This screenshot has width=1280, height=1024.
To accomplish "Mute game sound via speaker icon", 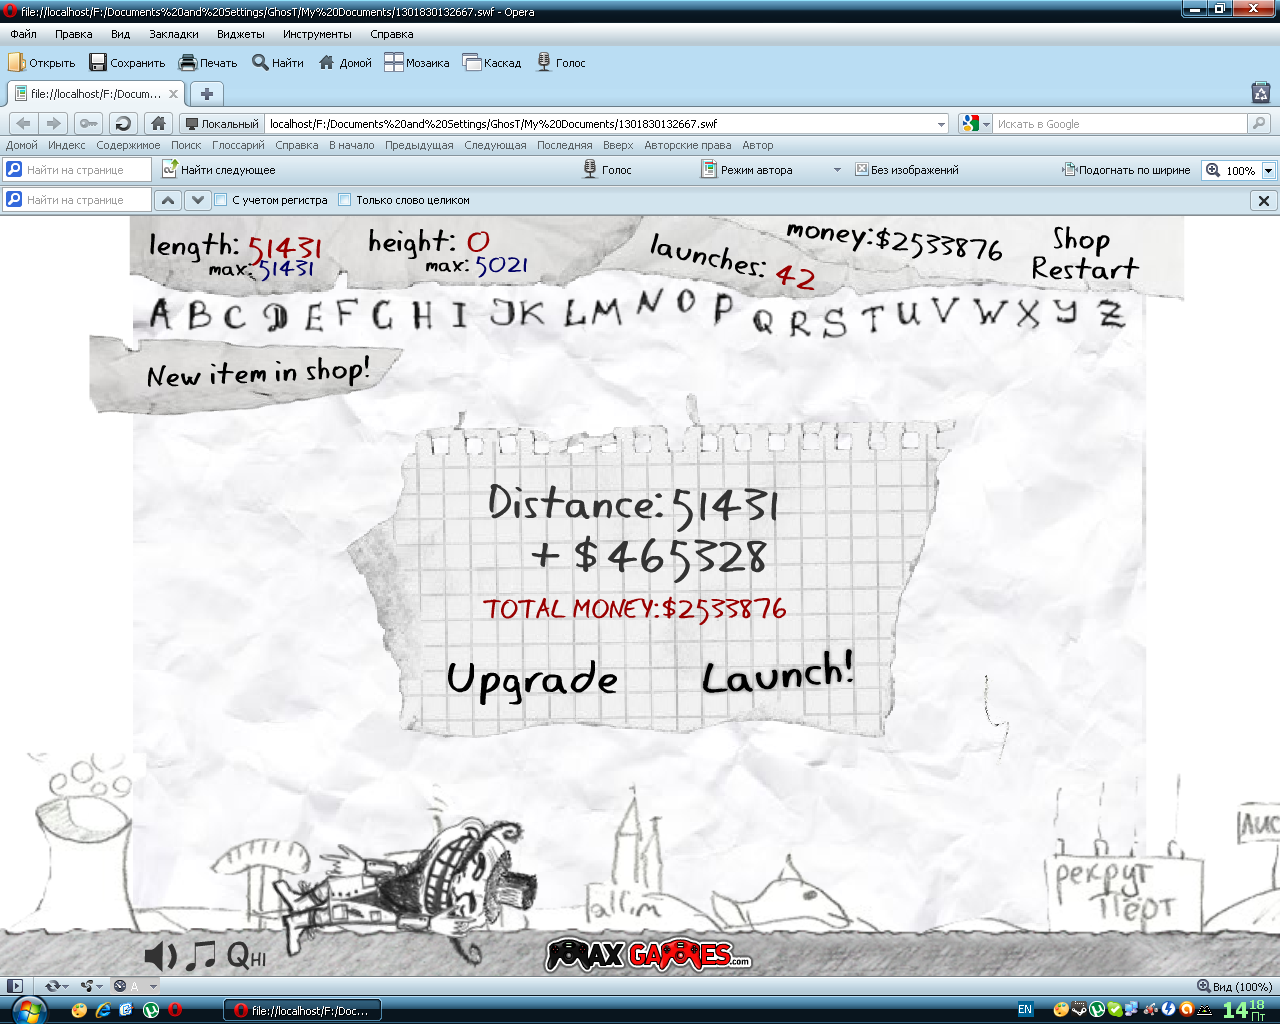I will tap(160, 956).
